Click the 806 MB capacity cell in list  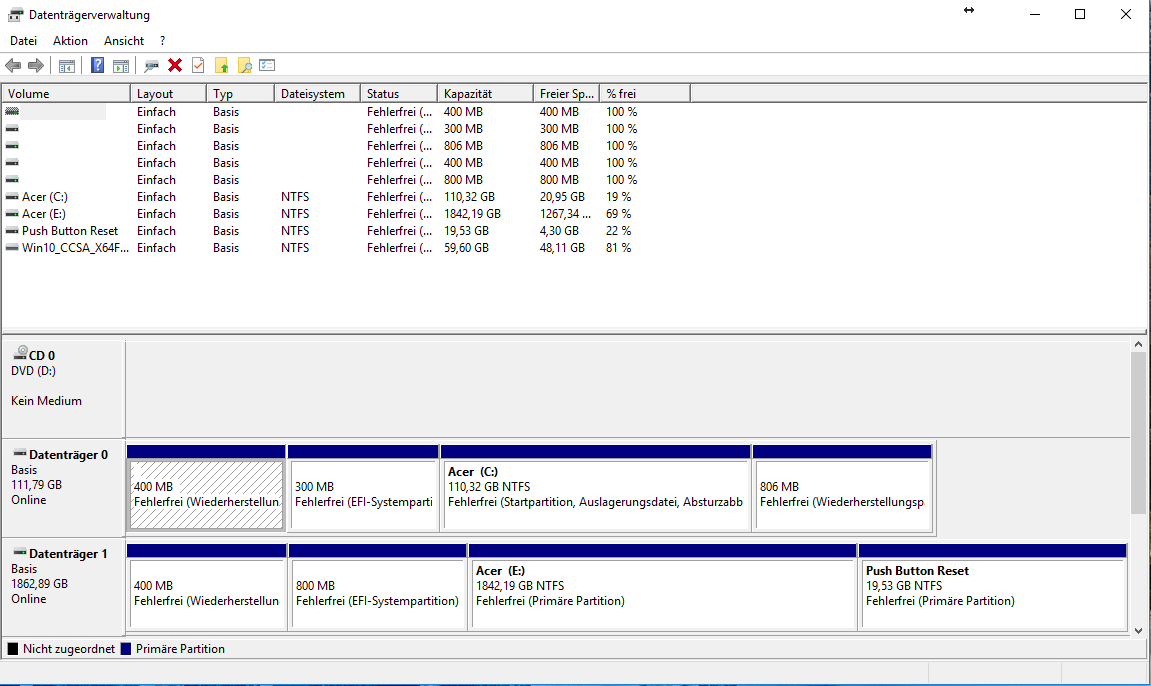pos(463,145)
